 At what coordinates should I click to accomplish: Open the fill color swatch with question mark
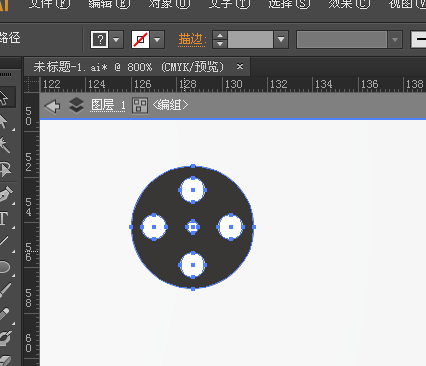pos(99,40)
